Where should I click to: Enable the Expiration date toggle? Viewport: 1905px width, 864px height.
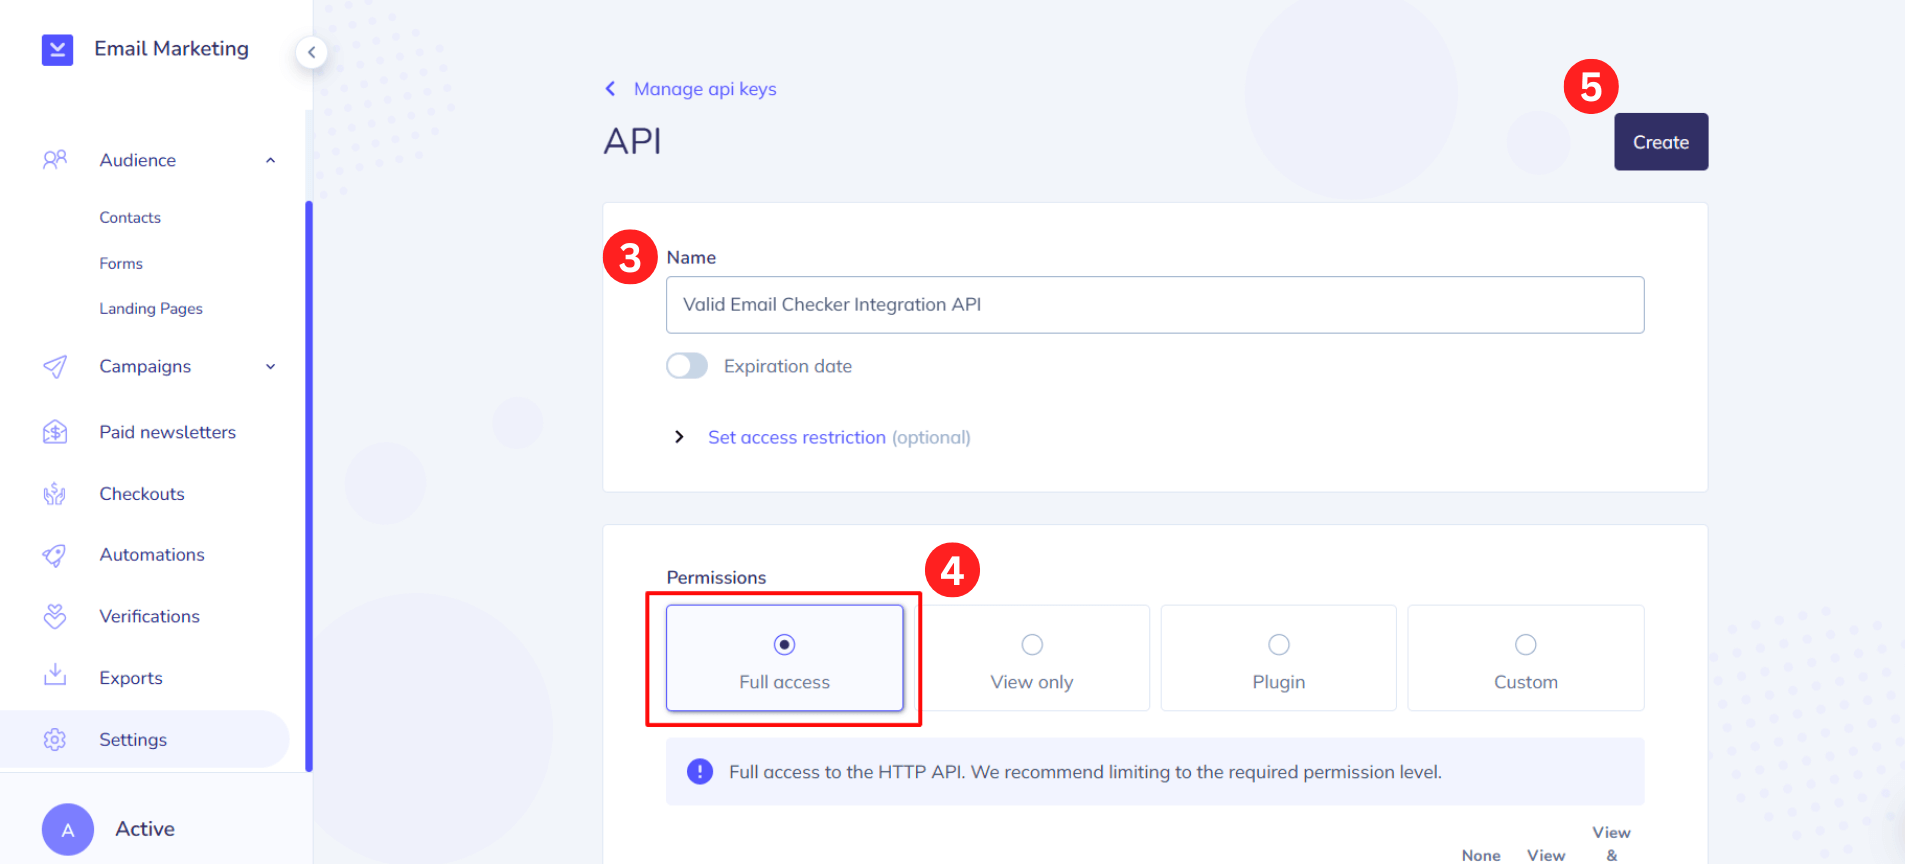(x=686, y=365)
